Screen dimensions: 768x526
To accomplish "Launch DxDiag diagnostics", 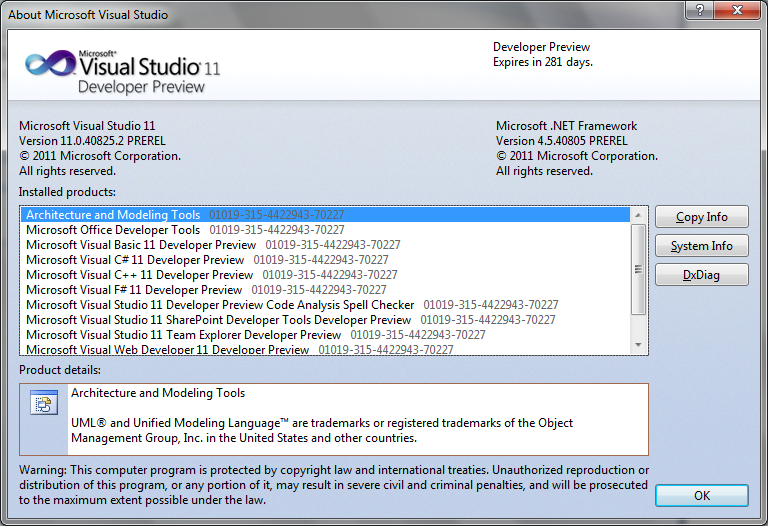I will click(701, 275).
